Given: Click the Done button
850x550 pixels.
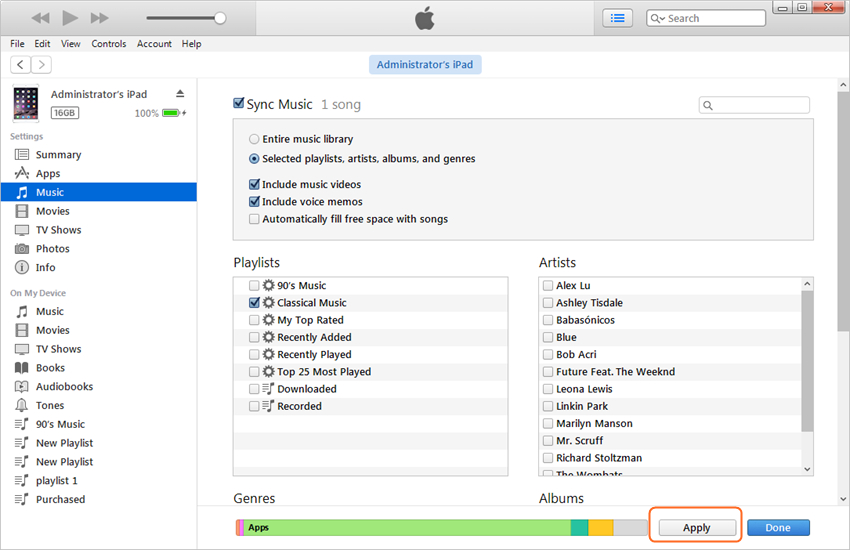Looking at the screenshot, I should pyautogui.click(x=777, y=528).
